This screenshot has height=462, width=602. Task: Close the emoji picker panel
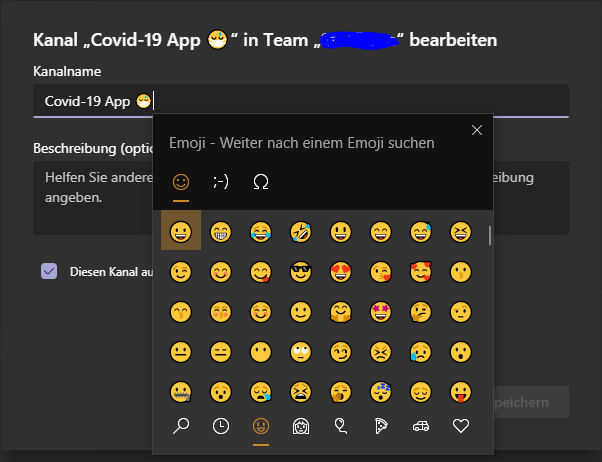pyautogui.click(x=477, y=130)
